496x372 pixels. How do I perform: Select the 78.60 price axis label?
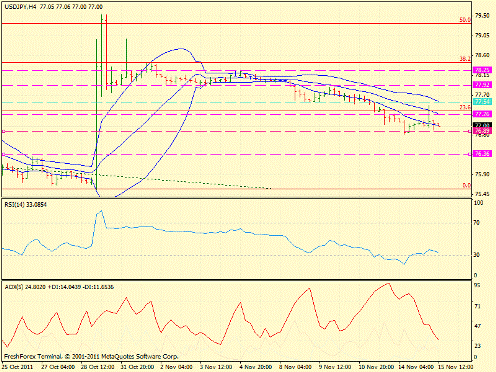(x=482, y=55)
